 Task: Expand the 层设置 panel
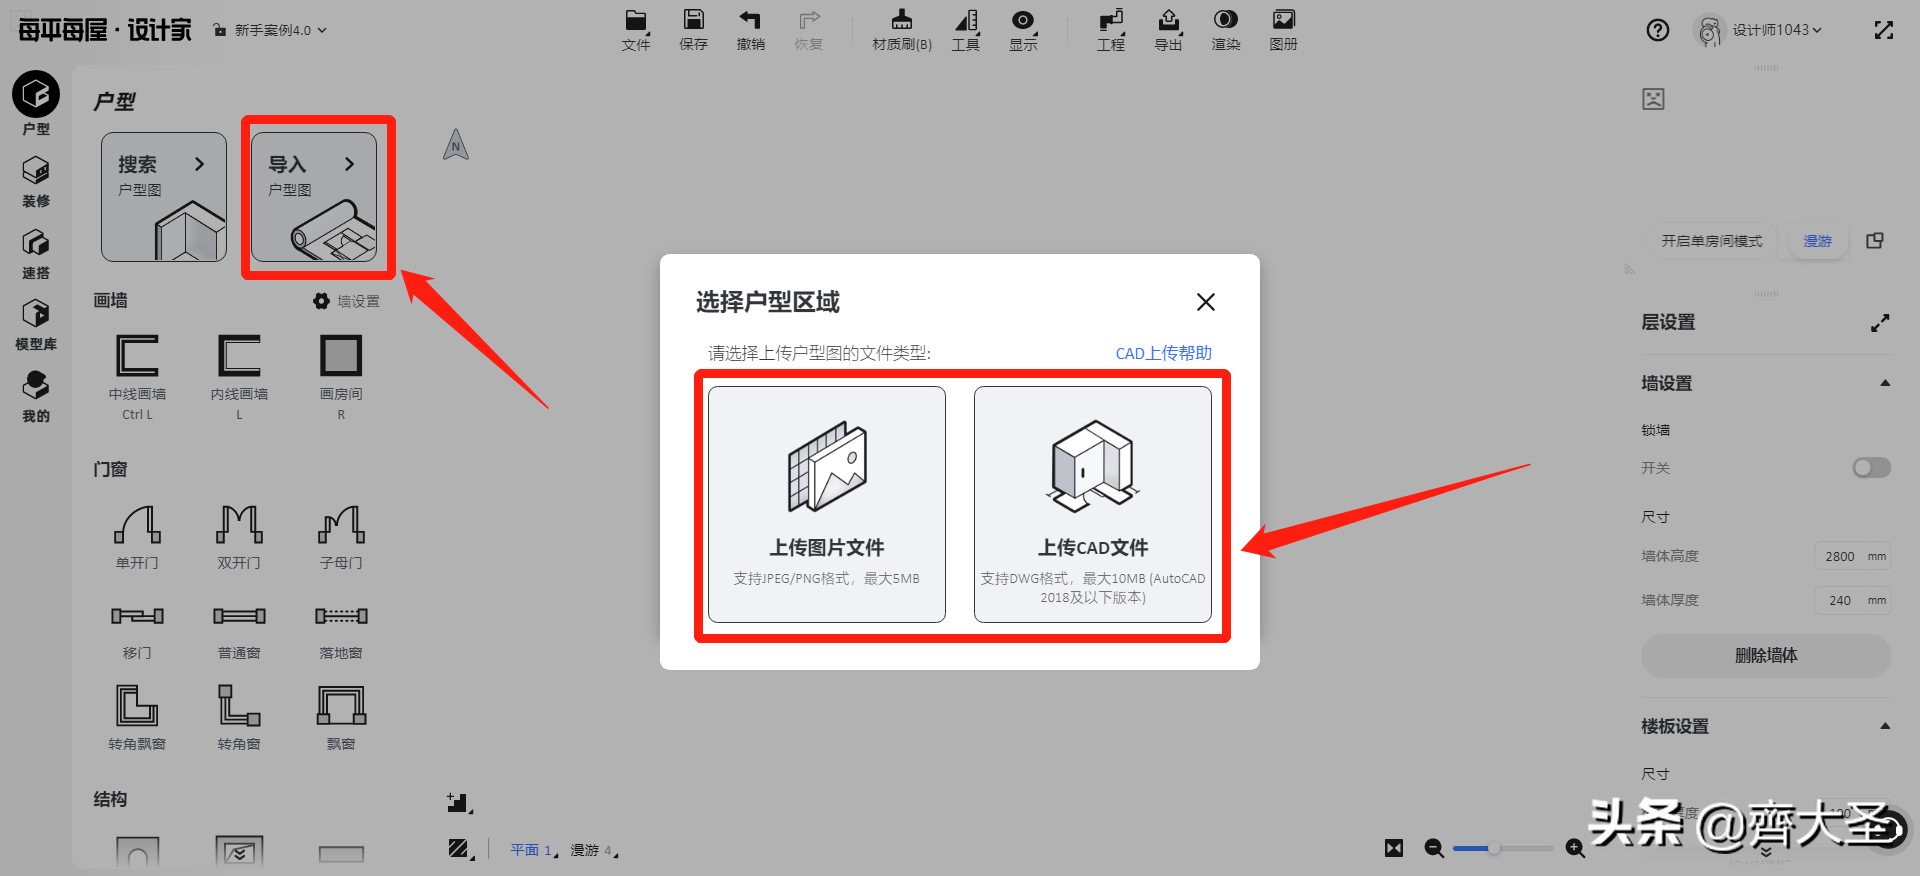point(1880,323)
